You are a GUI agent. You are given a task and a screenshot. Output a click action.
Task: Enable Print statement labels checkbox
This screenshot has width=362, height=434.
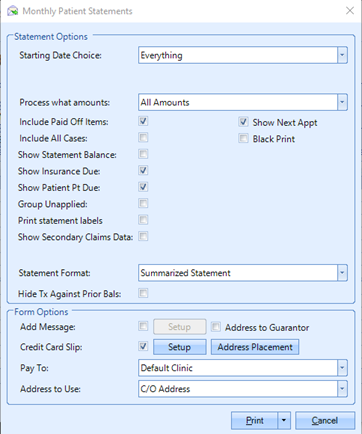coord(143,220)
